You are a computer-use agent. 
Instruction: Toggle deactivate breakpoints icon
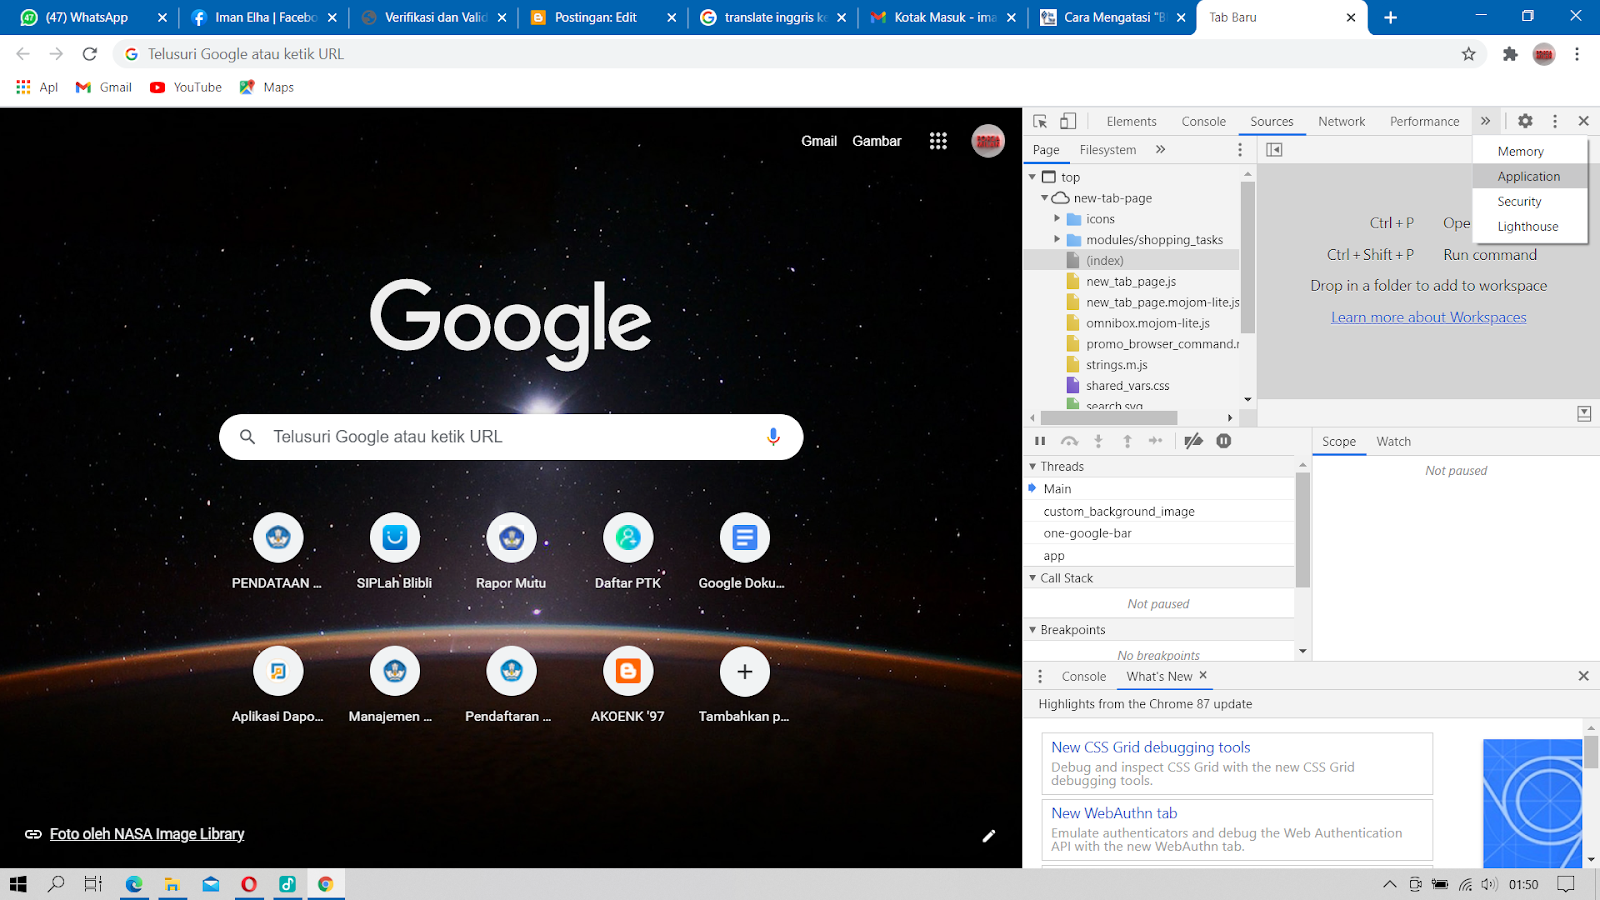[1193, 441]
